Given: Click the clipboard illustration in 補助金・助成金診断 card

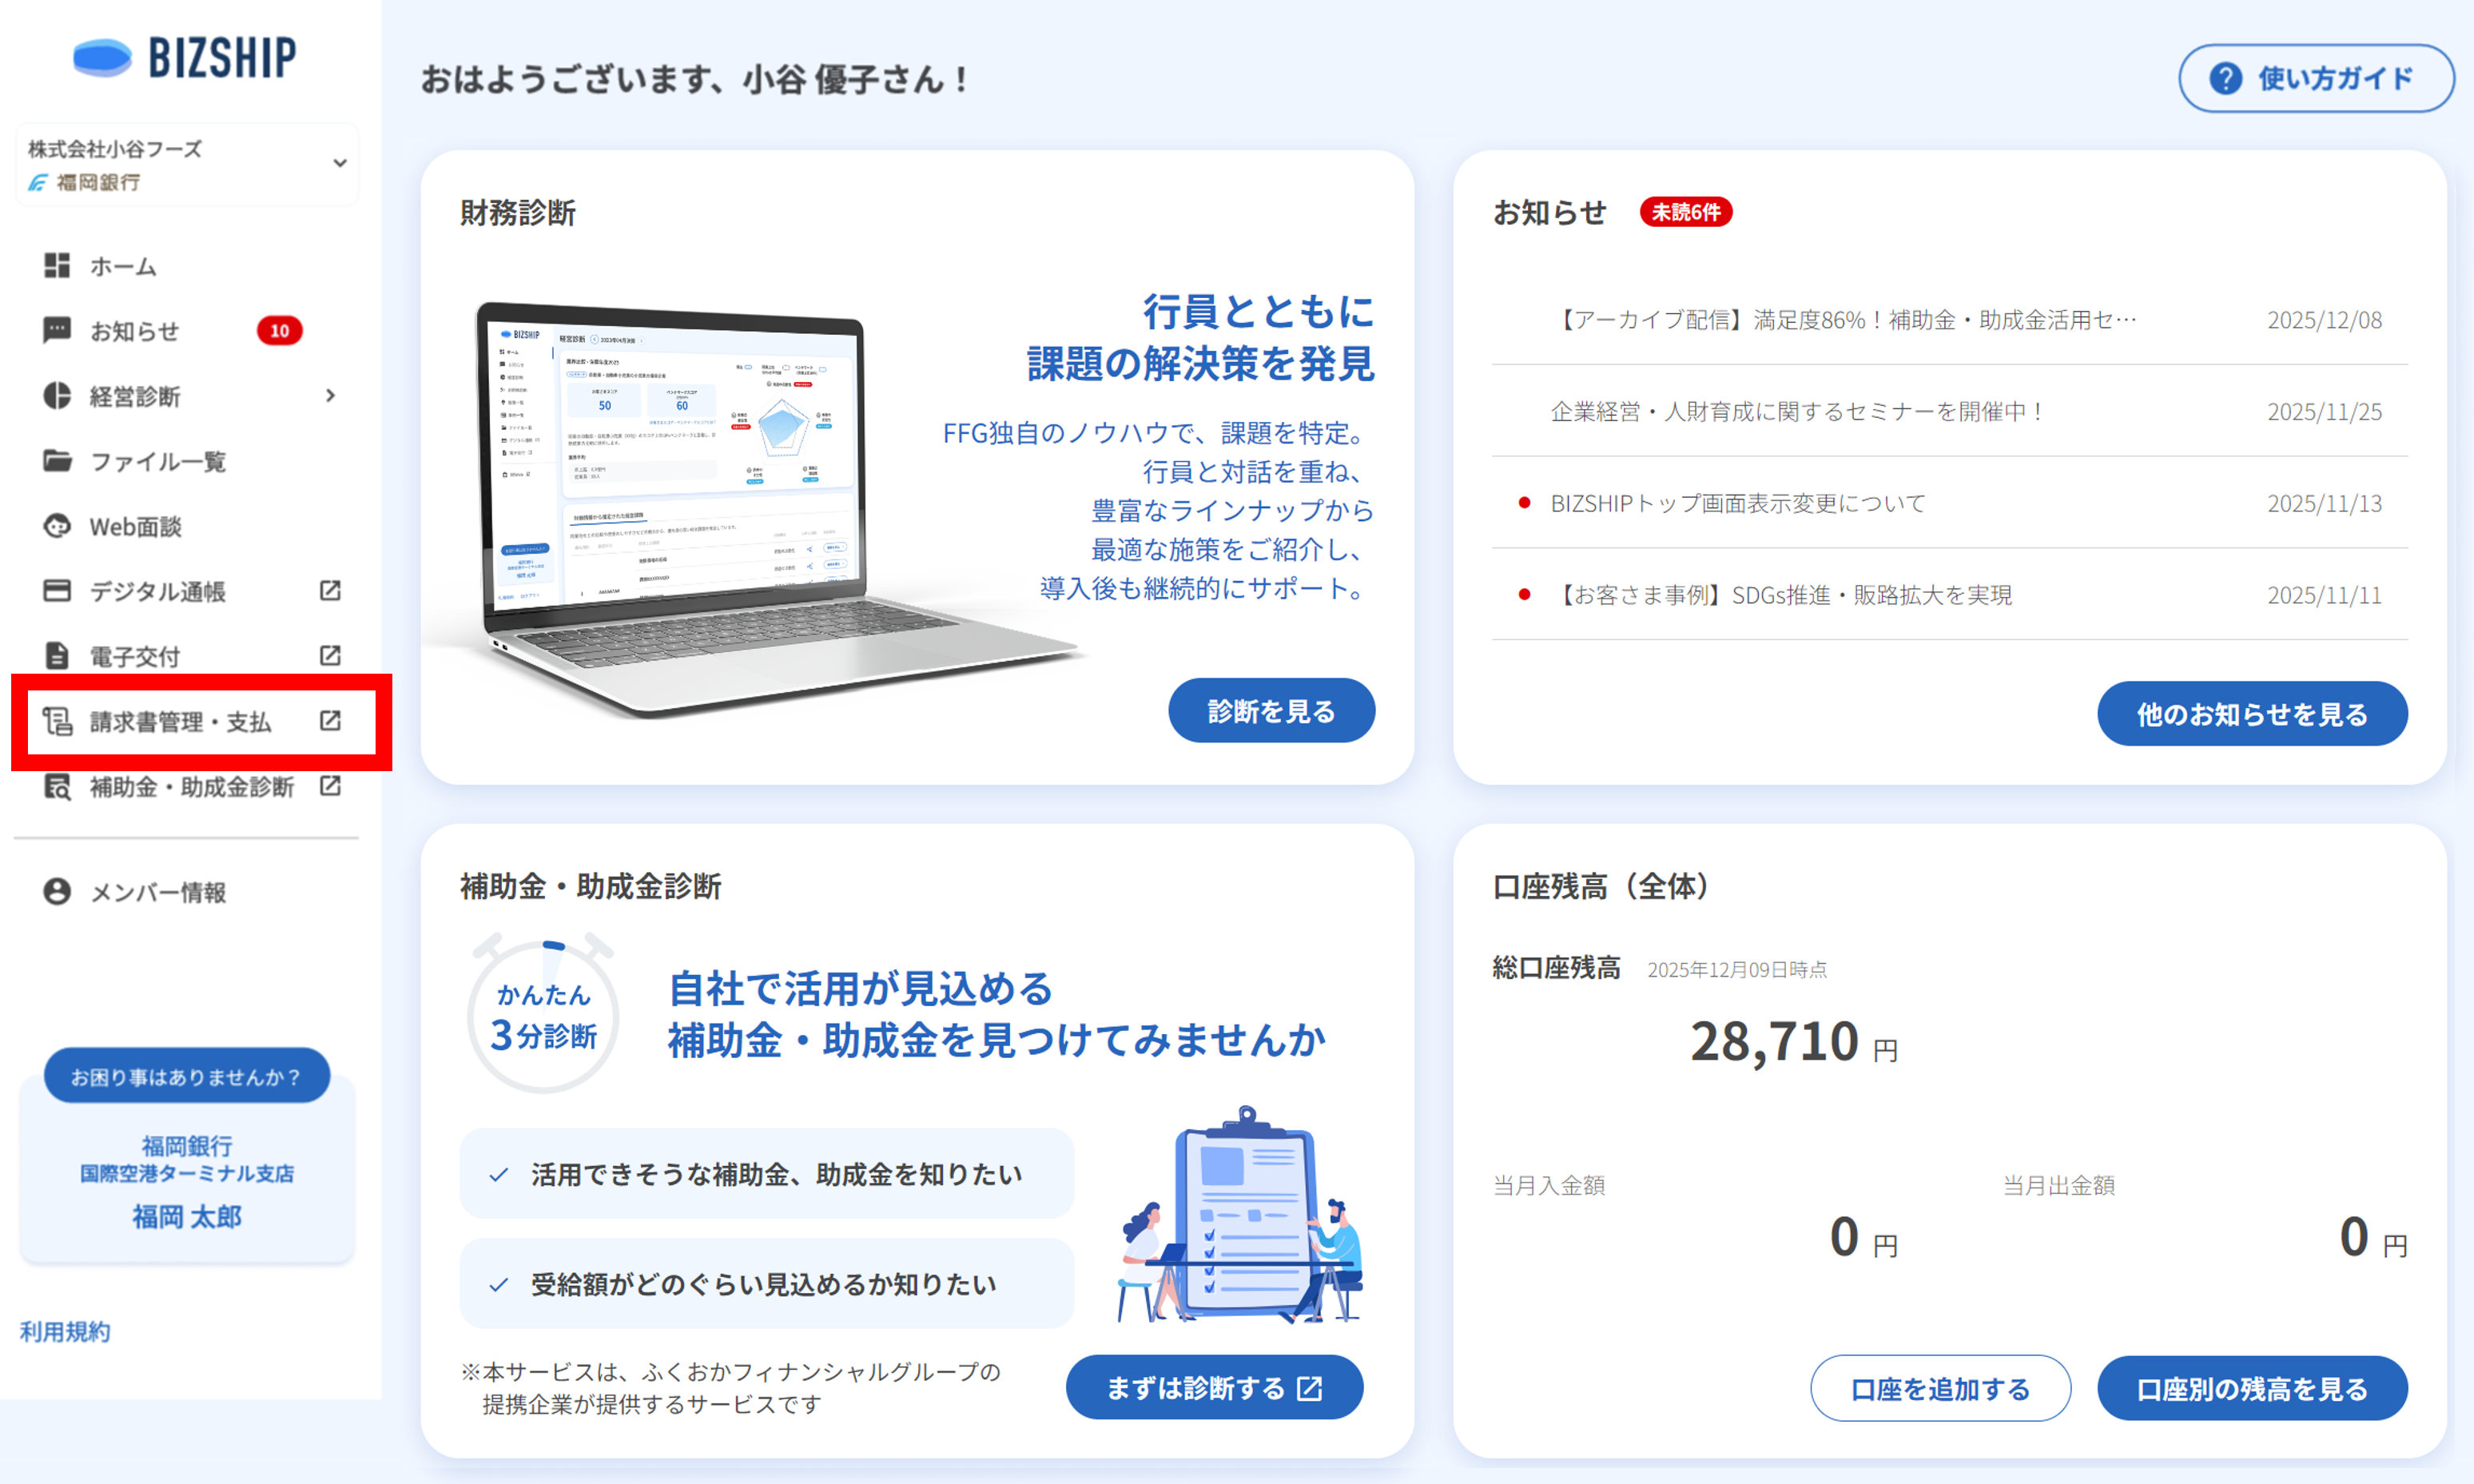Looking at the screenshot, I should pos(1240,1214).
